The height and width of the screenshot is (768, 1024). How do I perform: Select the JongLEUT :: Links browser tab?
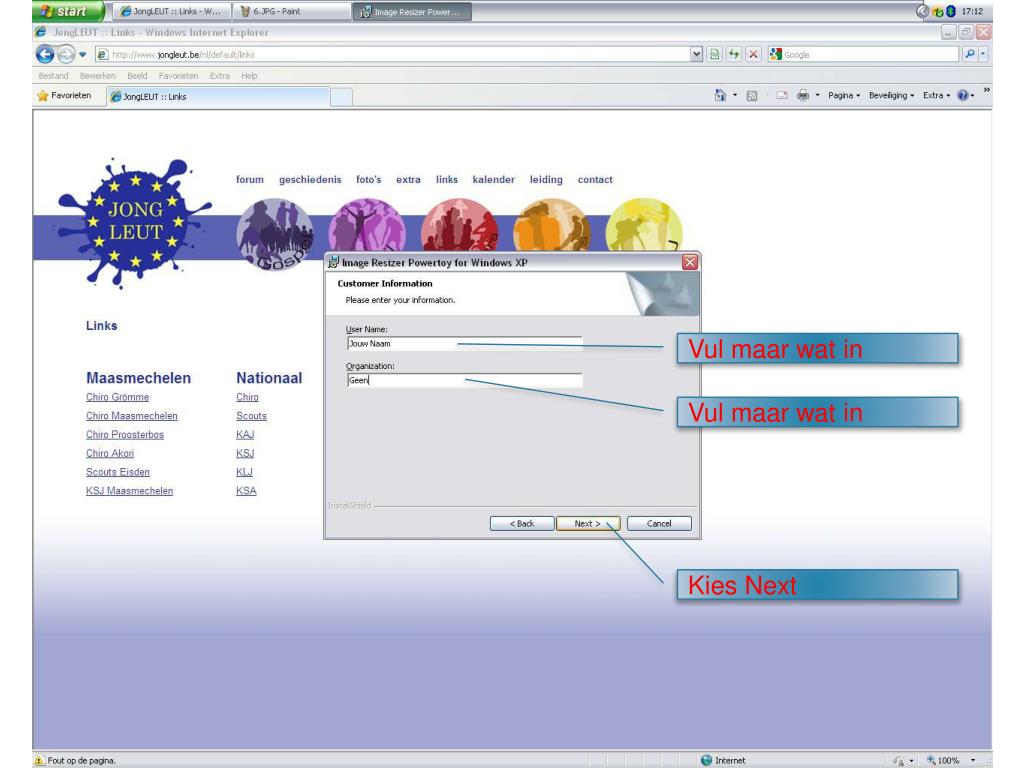(x=217, y=97)
